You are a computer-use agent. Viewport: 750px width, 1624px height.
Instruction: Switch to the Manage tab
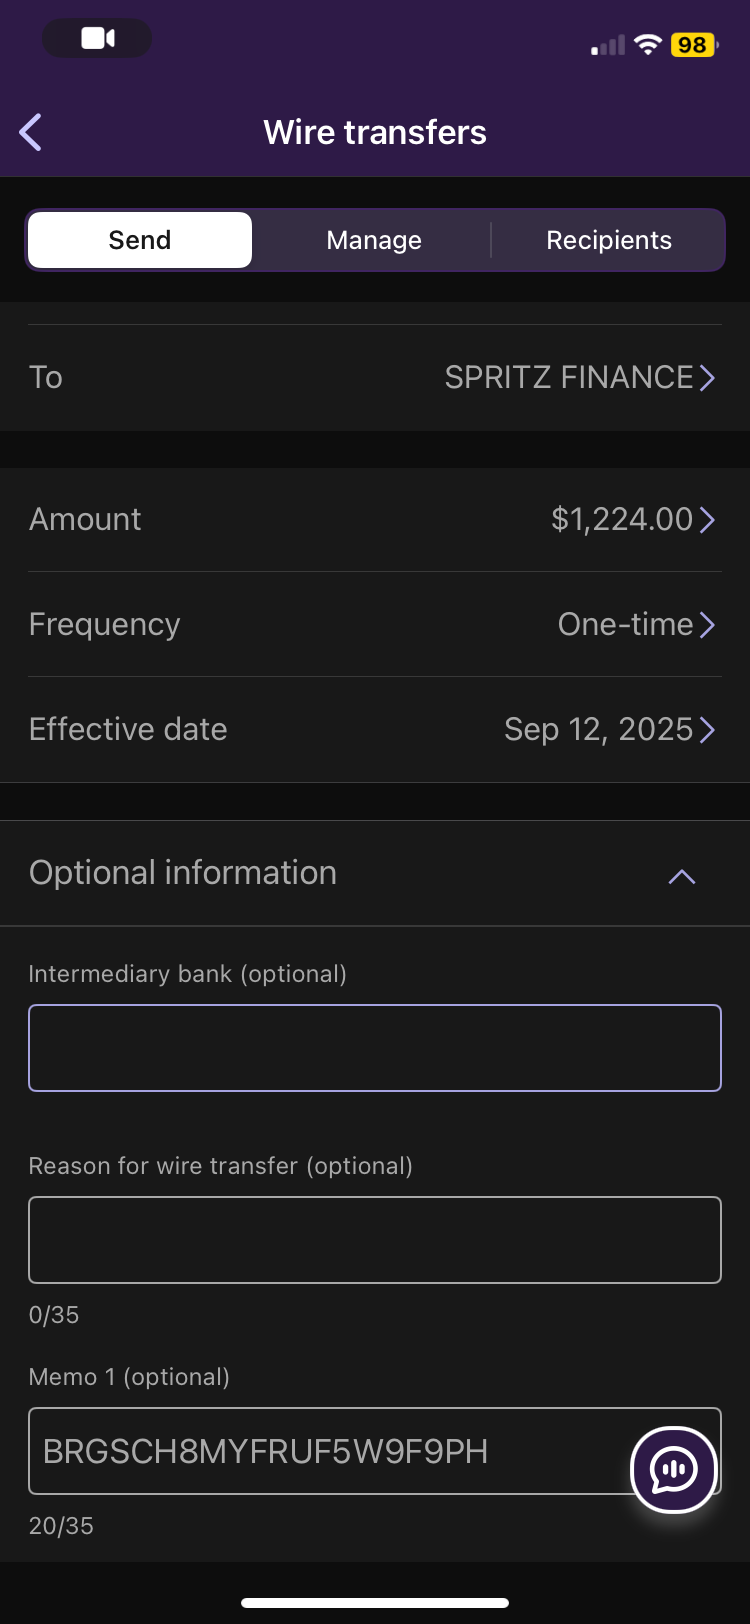pyautogui.click(x=374, y=240)
